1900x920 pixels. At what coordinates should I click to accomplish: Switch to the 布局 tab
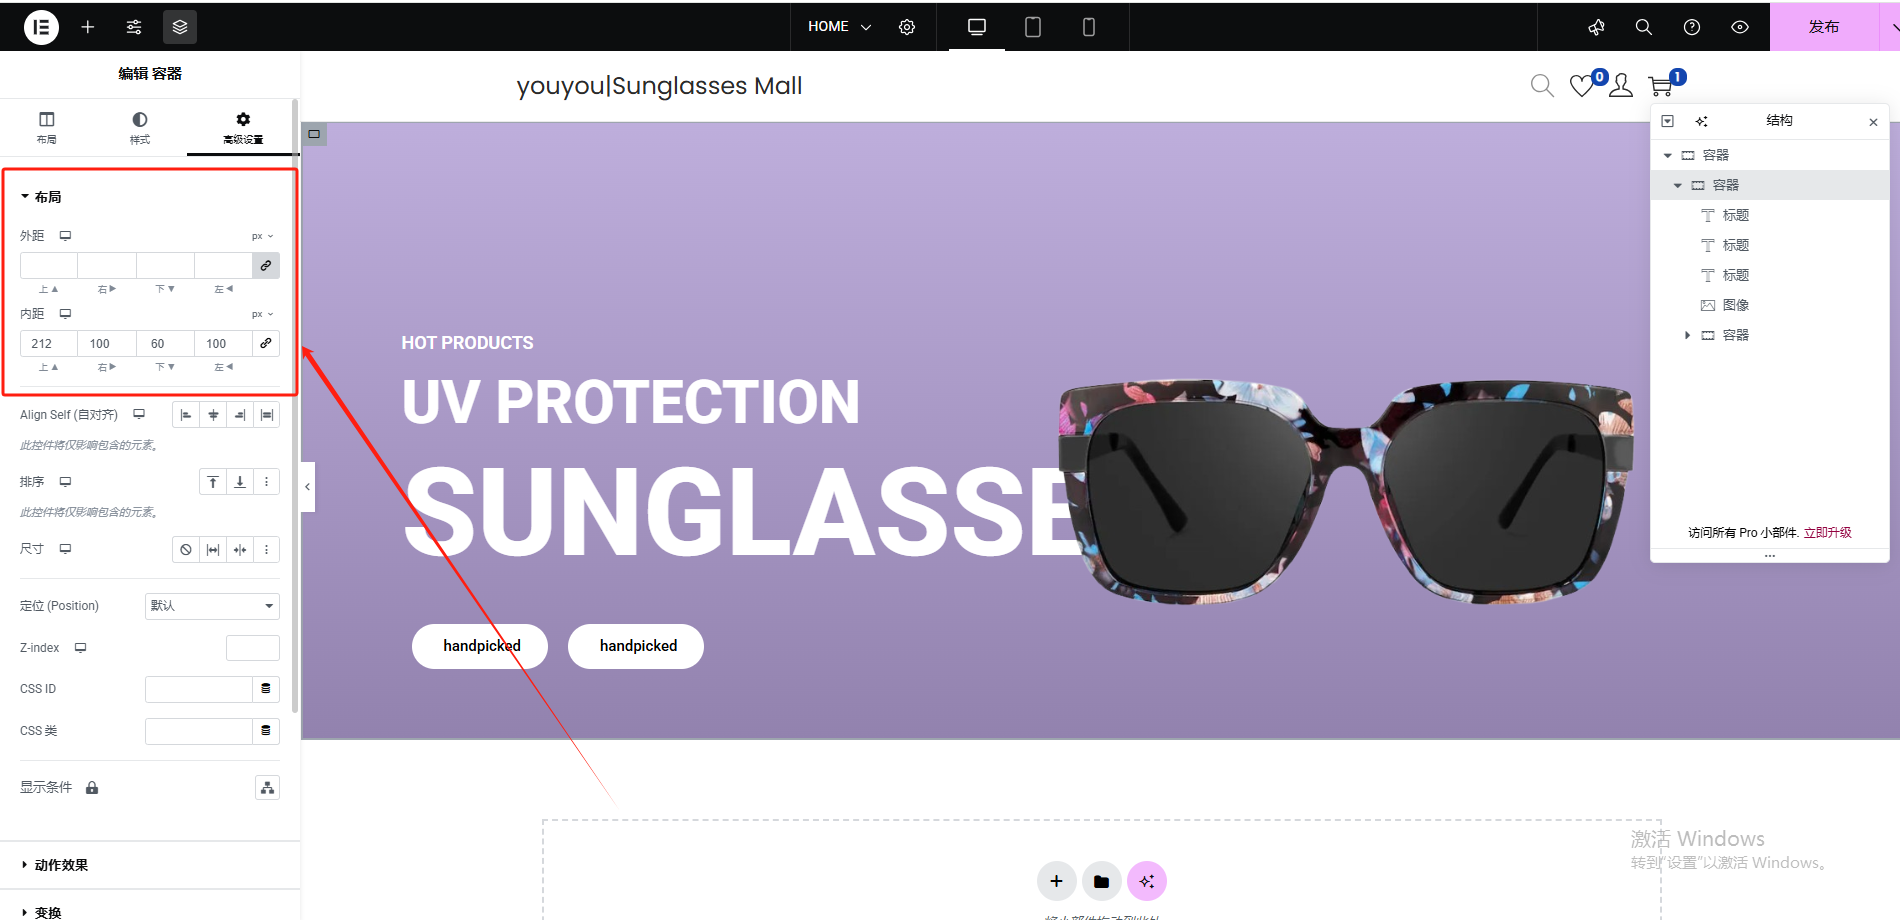(x=47, y=127)
